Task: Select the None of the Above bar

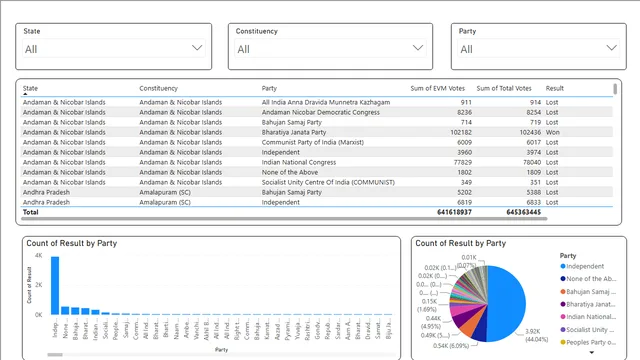Action: click(65, 311)
